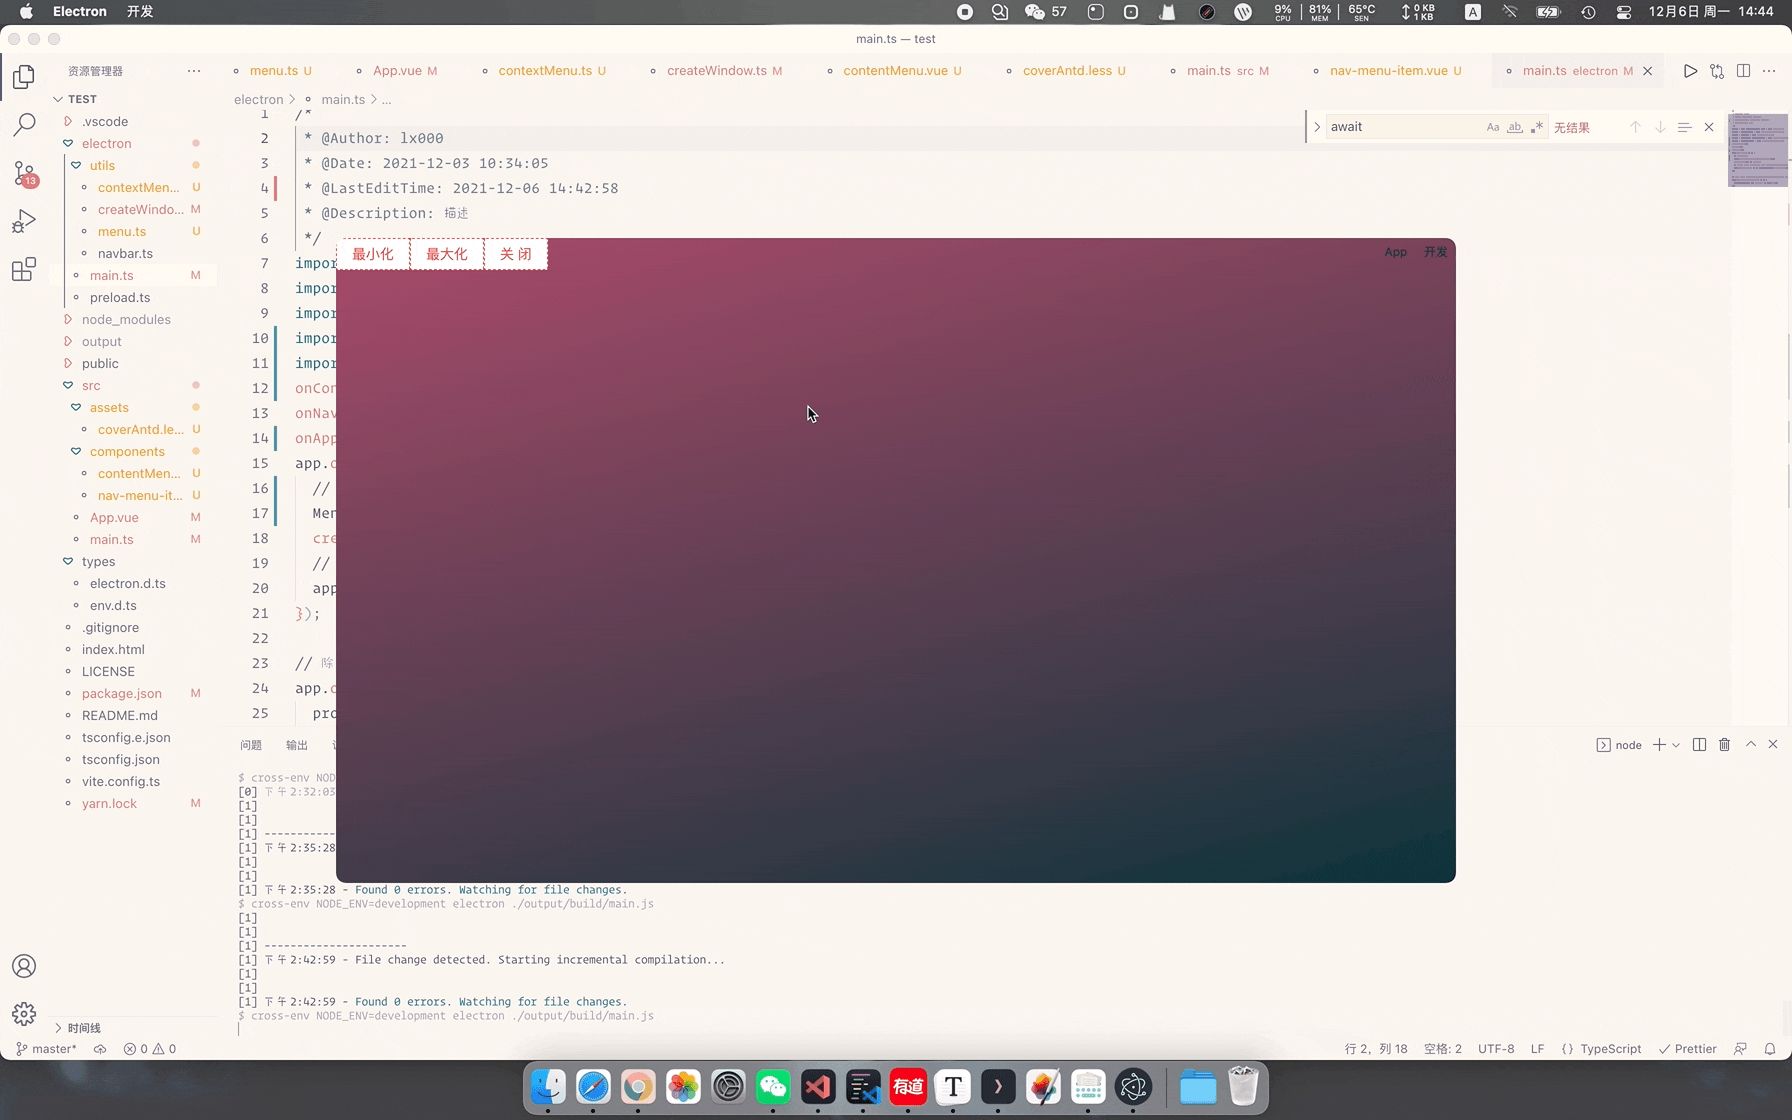This screenshot has height=1120, width=1792.
Task: Expand the node_modules folder
Action: 125,319
